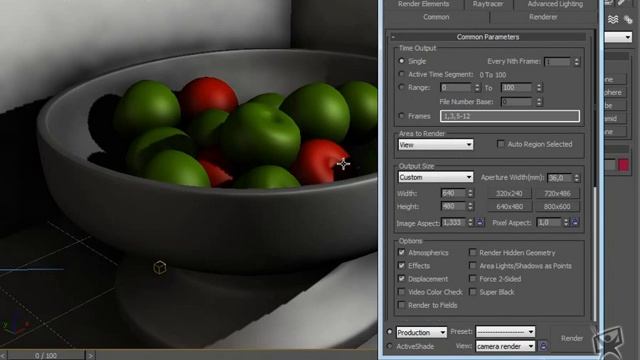The image size is (640, 360).
Task: Switch to Render Elements tab
Action: [x=423, y=4]
